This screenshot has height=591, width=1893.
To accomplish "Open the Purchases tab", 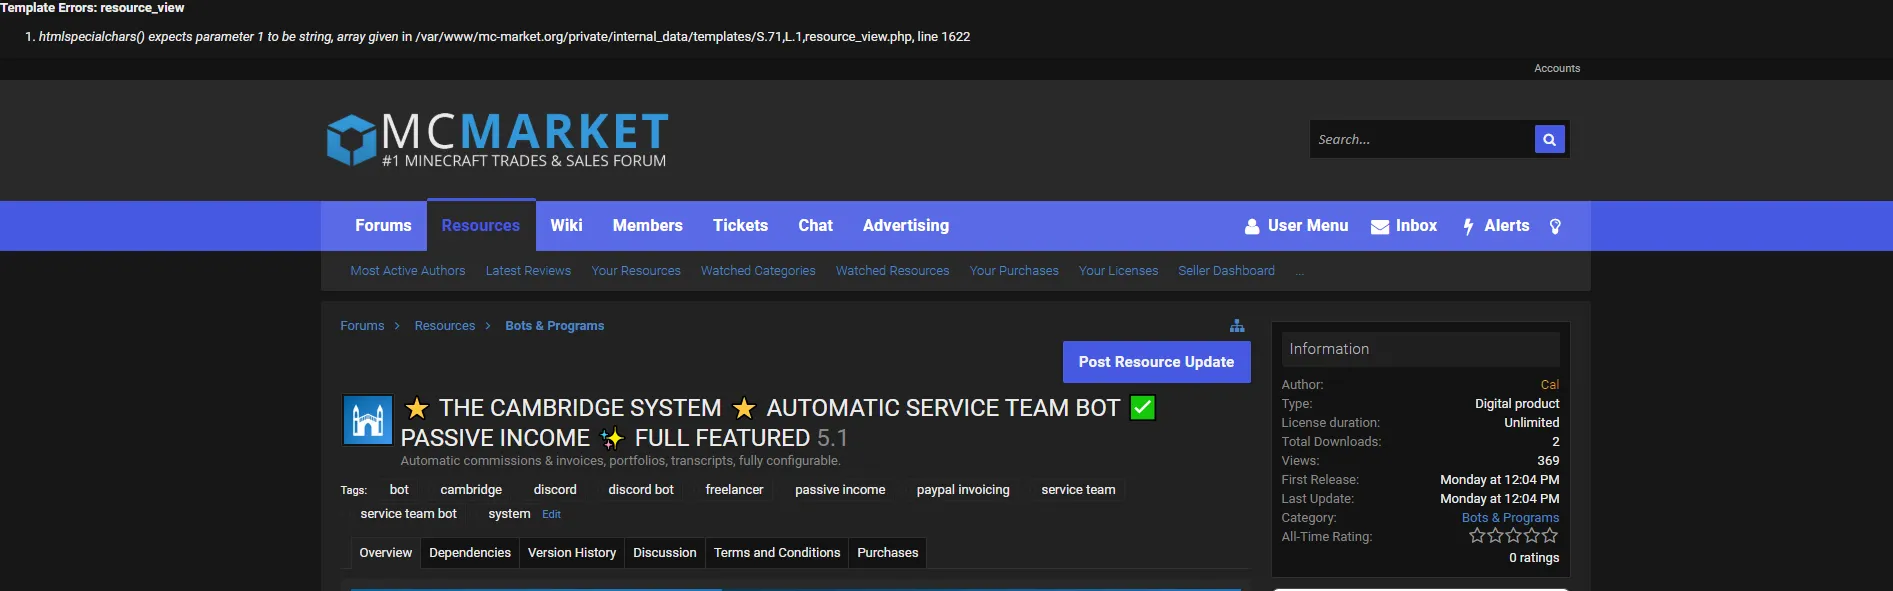I will [x=888, y=553].
